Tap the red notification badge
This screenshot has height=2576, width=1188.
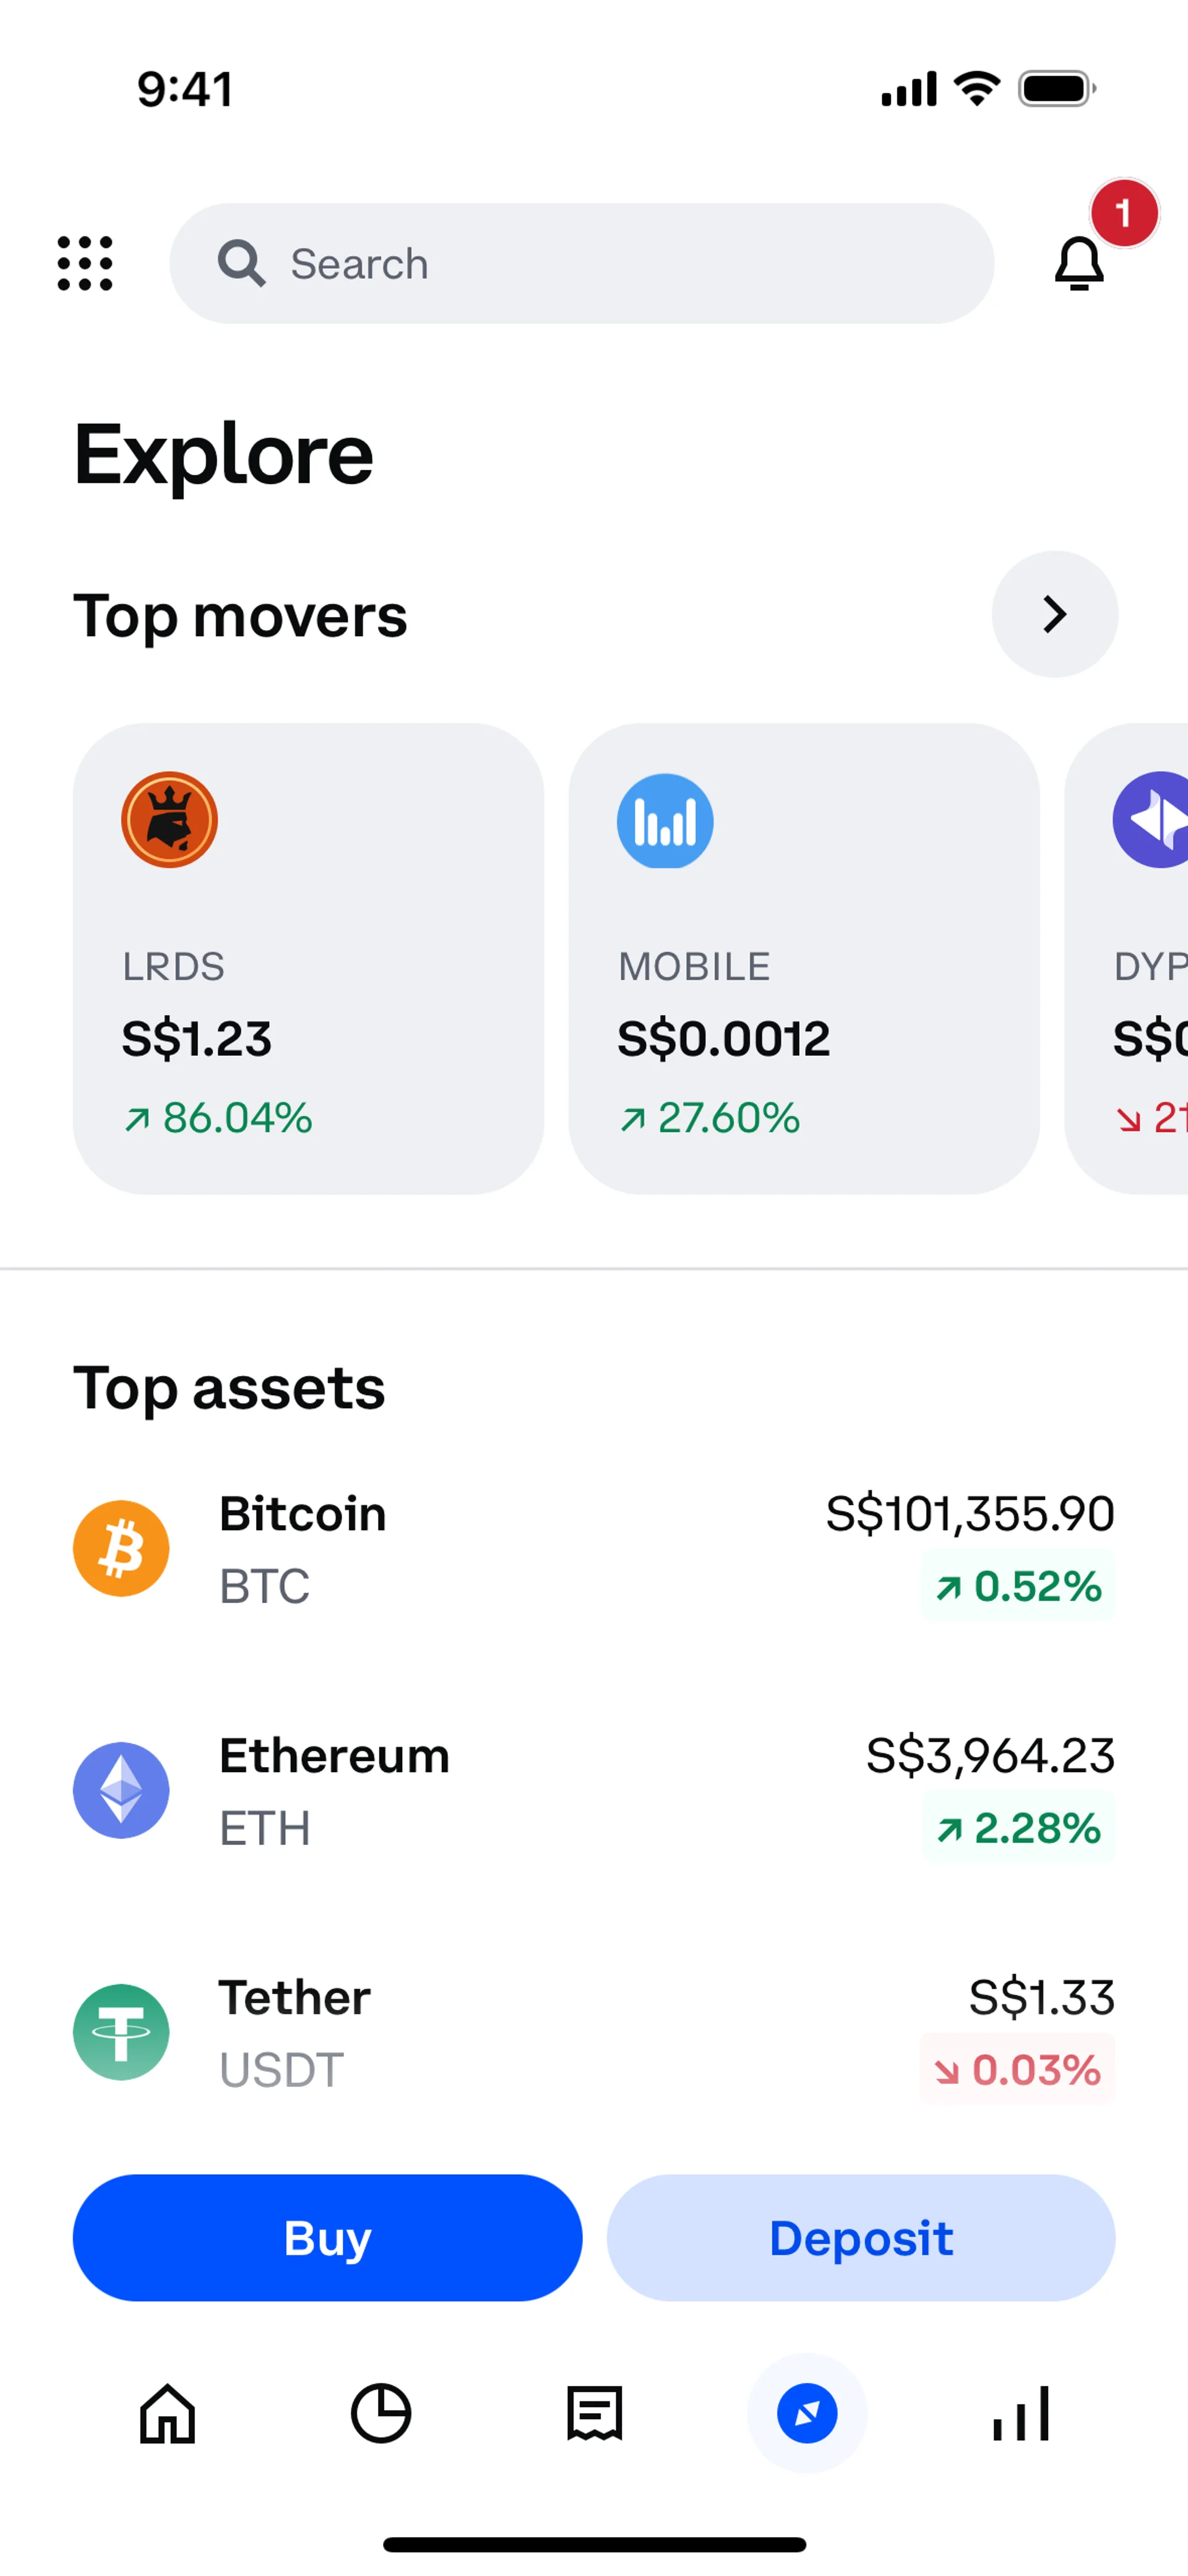coord(1124,213)
